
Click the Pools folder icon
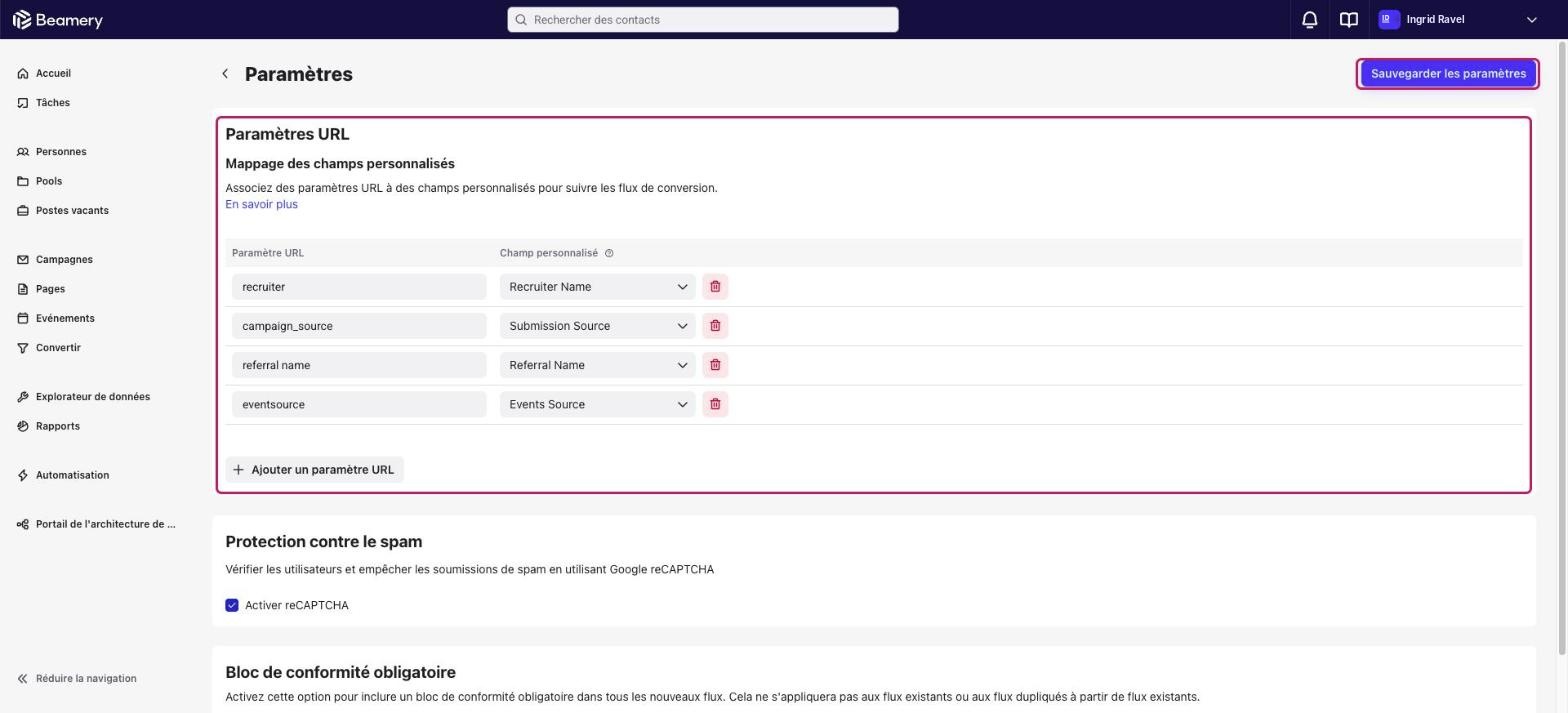(x=23, y=181)
